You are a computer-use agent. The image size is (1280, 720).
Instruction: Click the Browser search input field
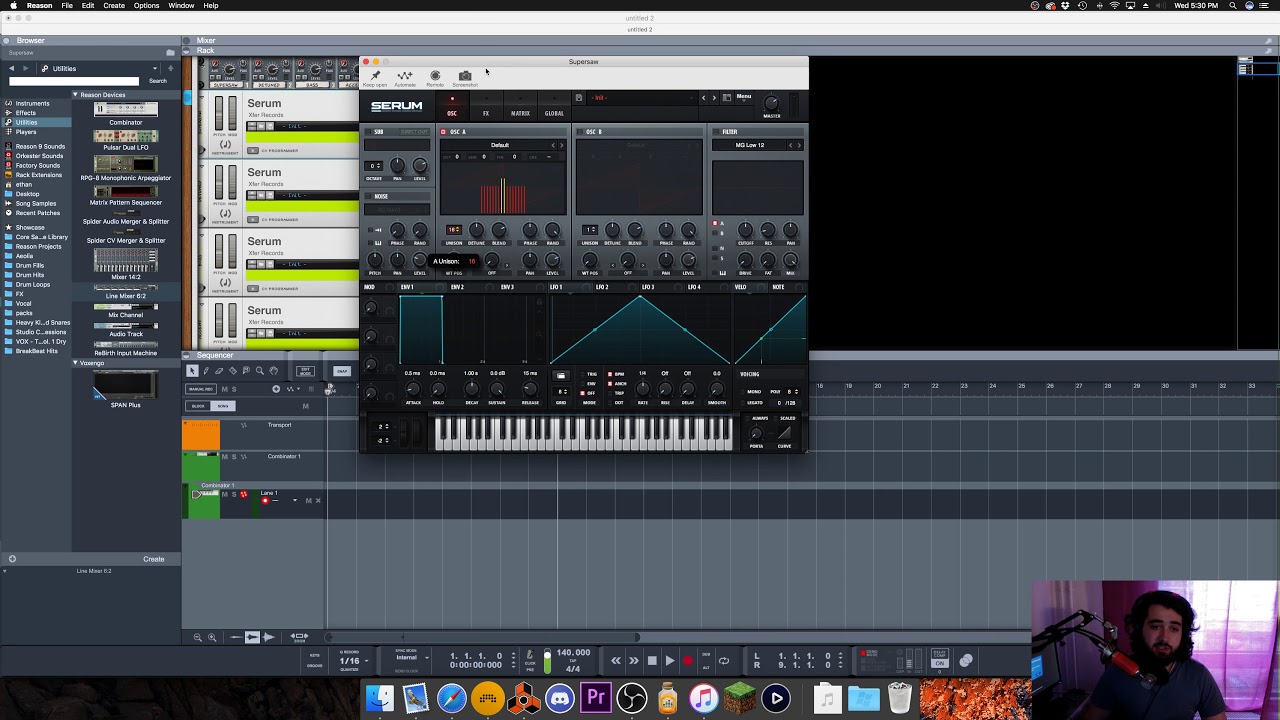(x=73, y=81)
